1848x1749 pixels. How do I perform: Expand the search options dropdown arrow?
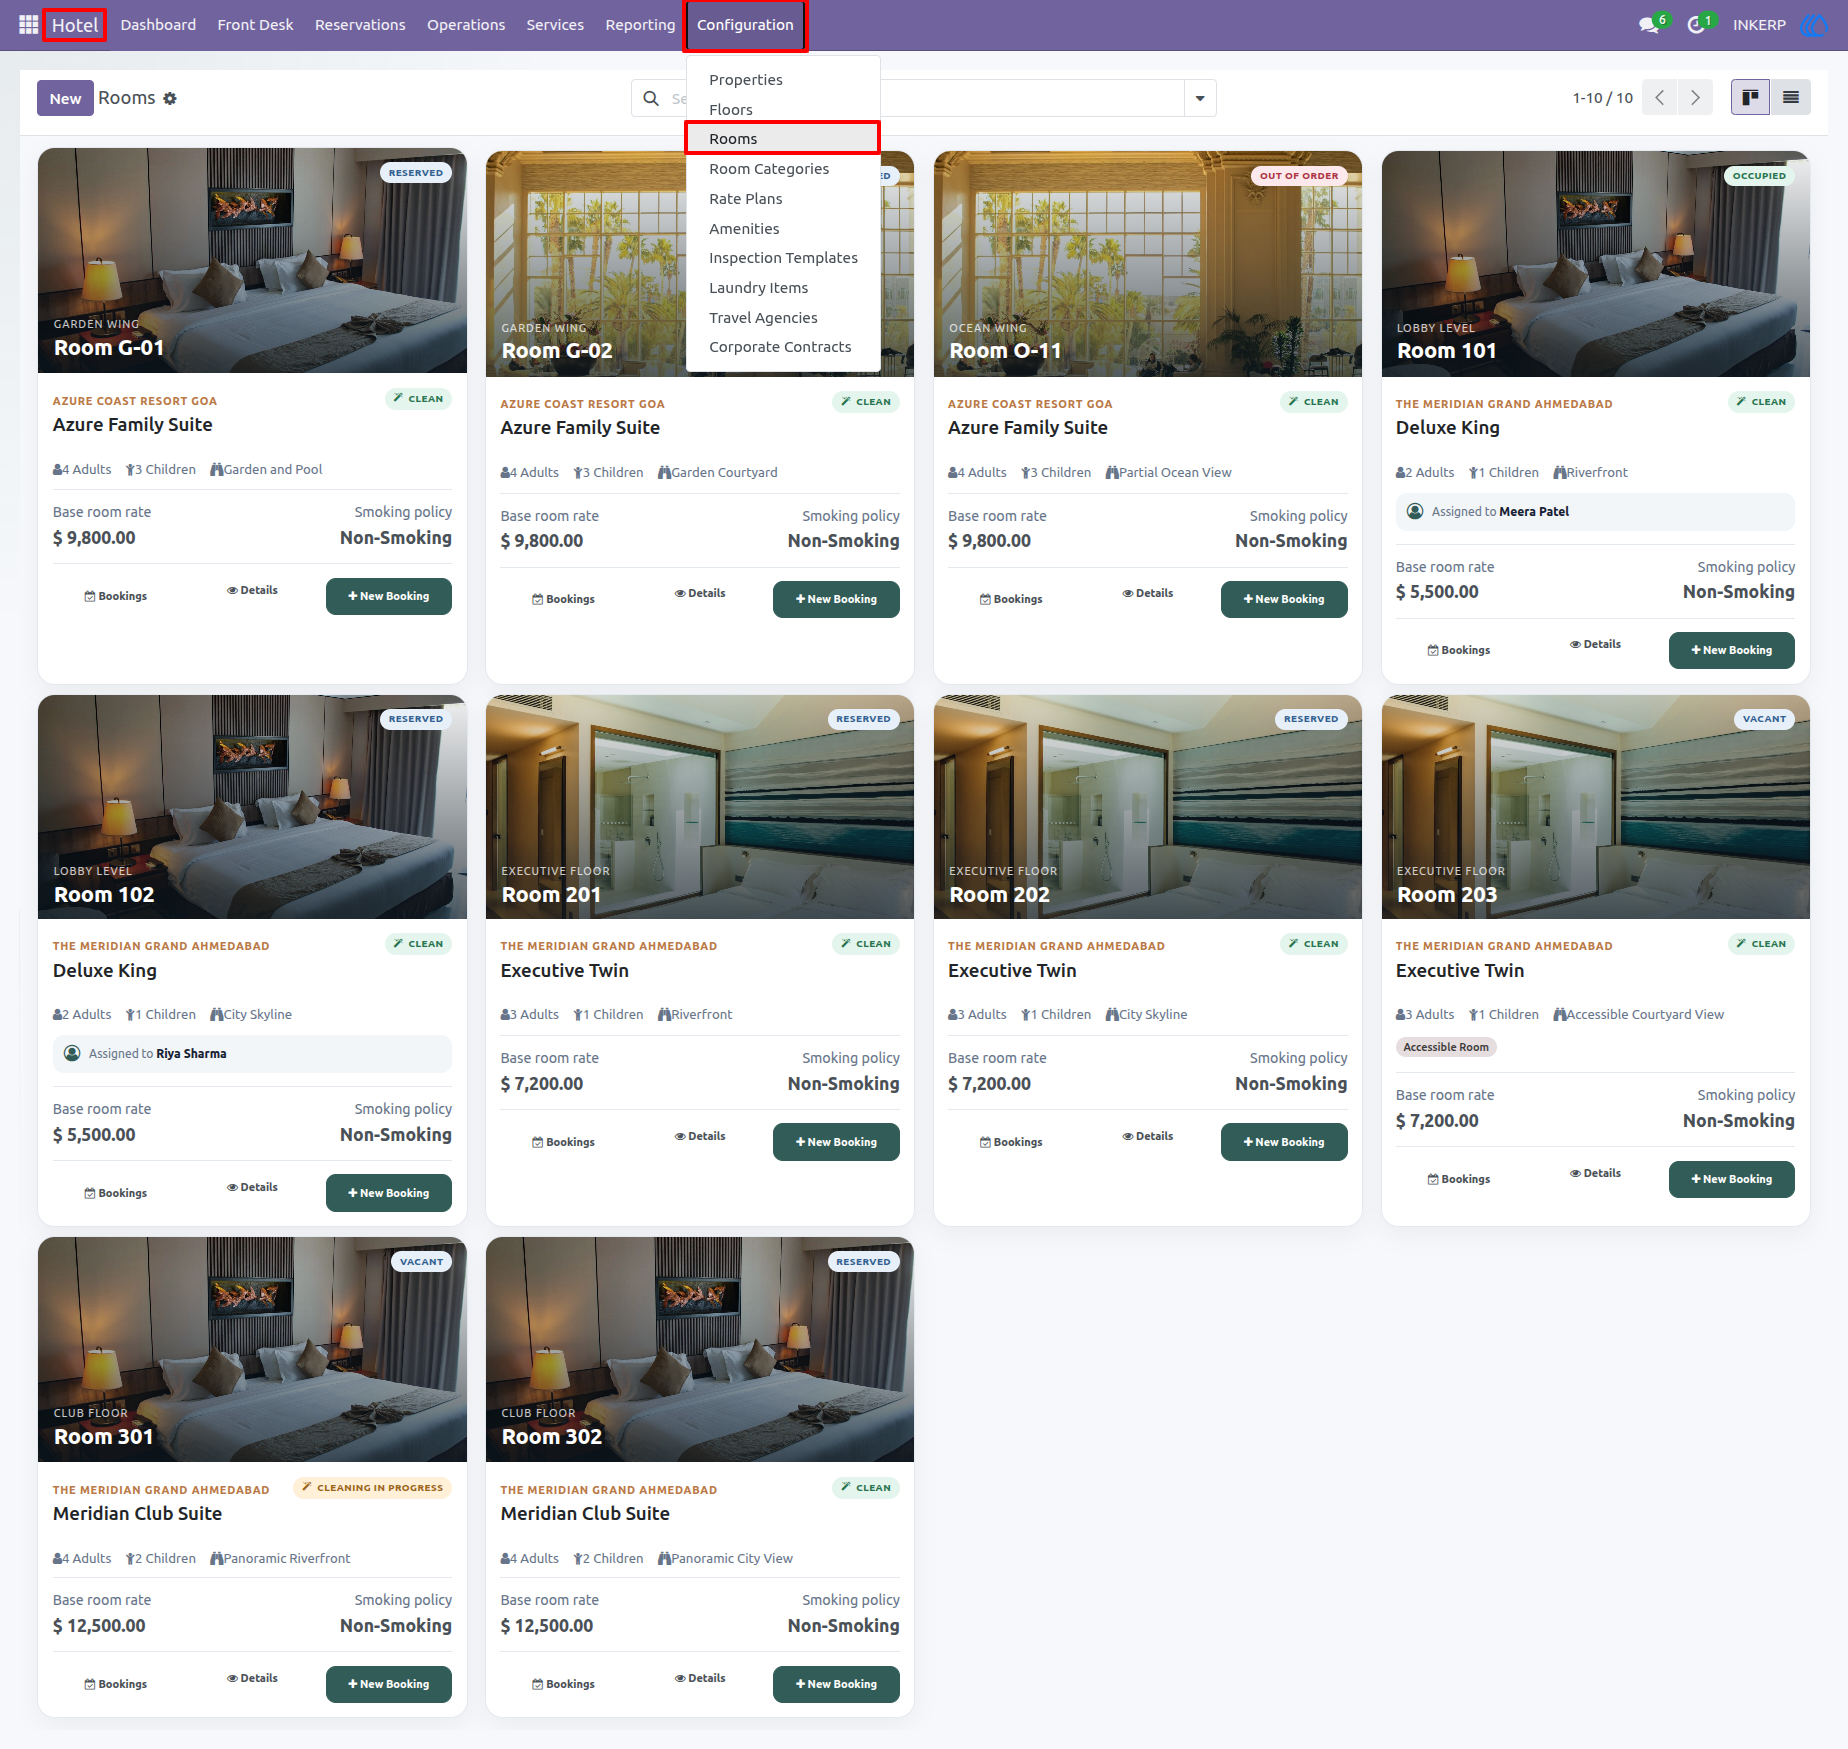1200,98
